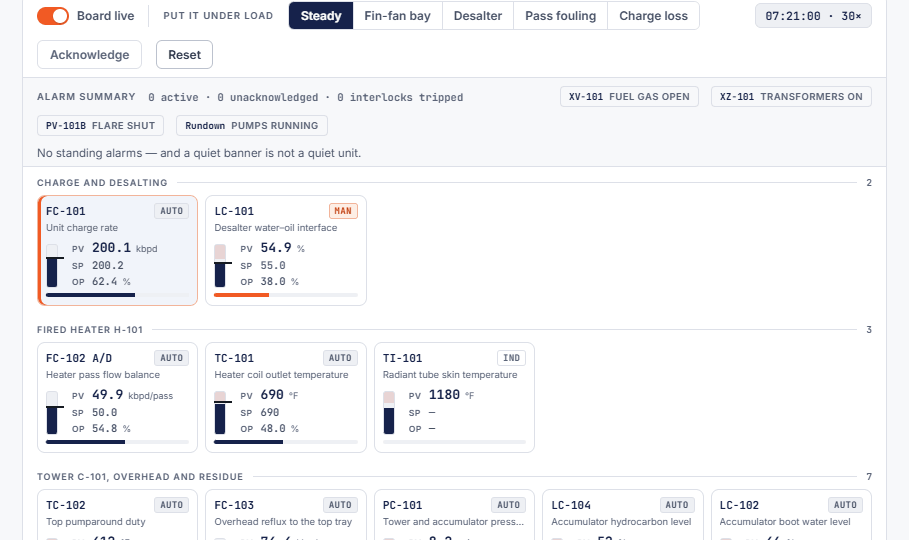This screenshot has width=909, height=540.
Task: Click the IND badge on TI-101
Action: 511,358
